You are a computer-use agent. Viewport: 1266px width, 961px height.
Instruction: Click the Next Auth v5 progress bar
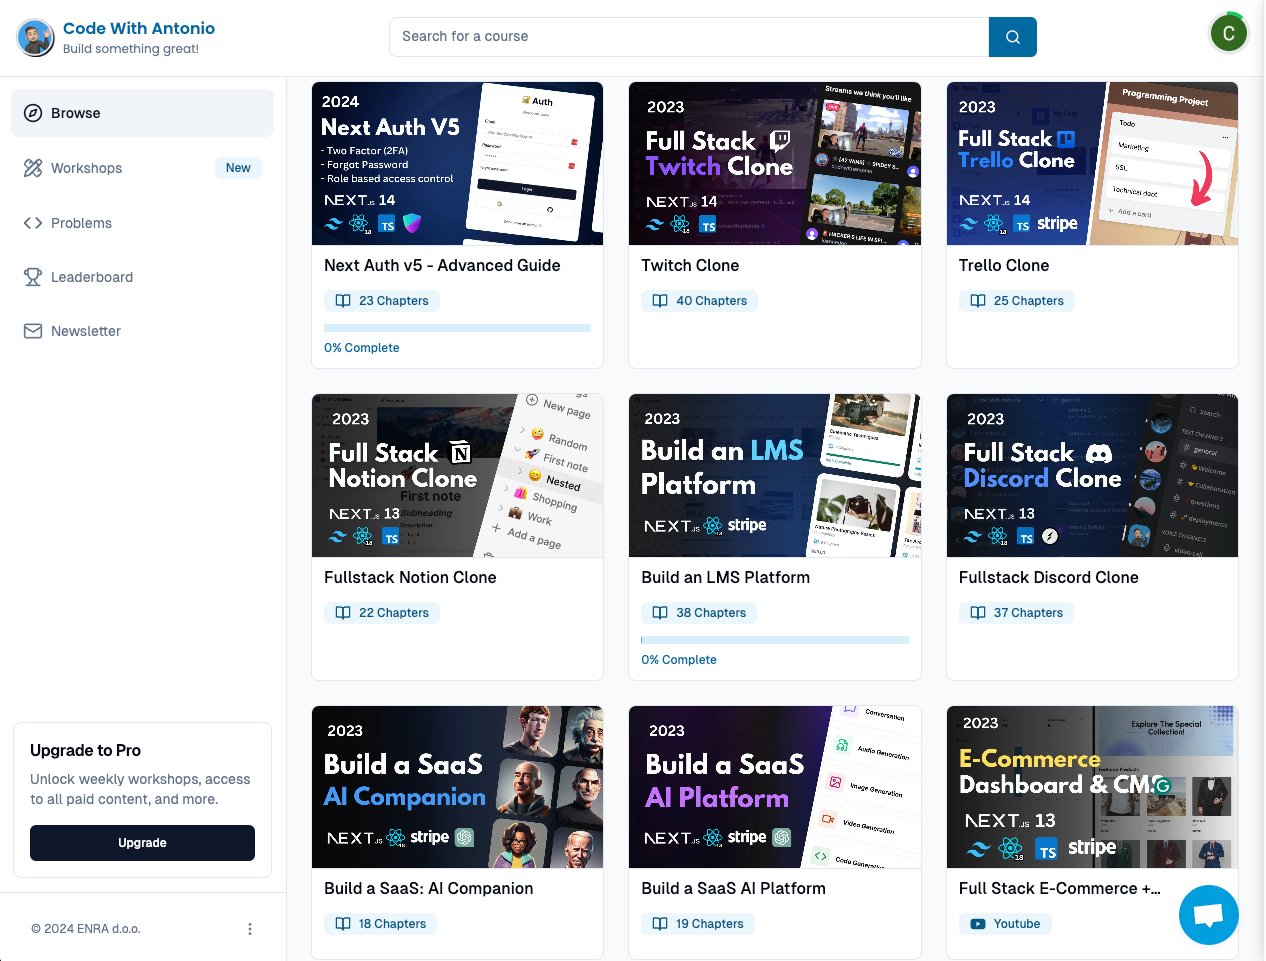[x=457, y=328]
